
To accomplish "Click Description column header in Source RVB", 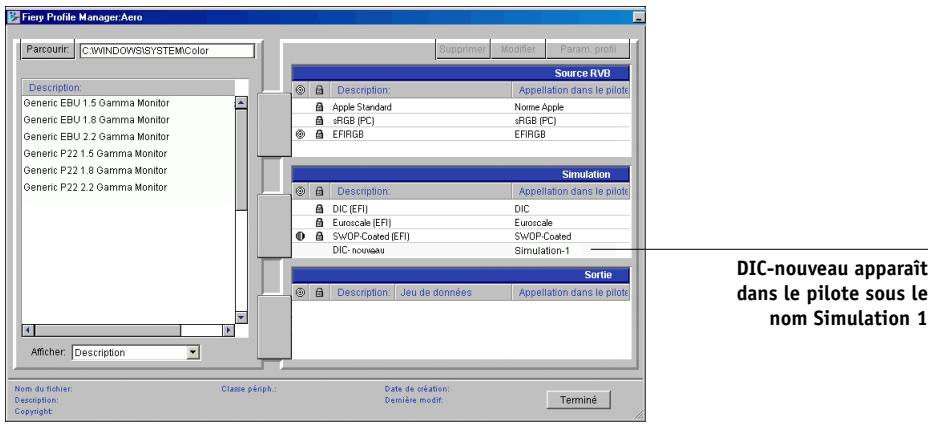I will point(420,90).
